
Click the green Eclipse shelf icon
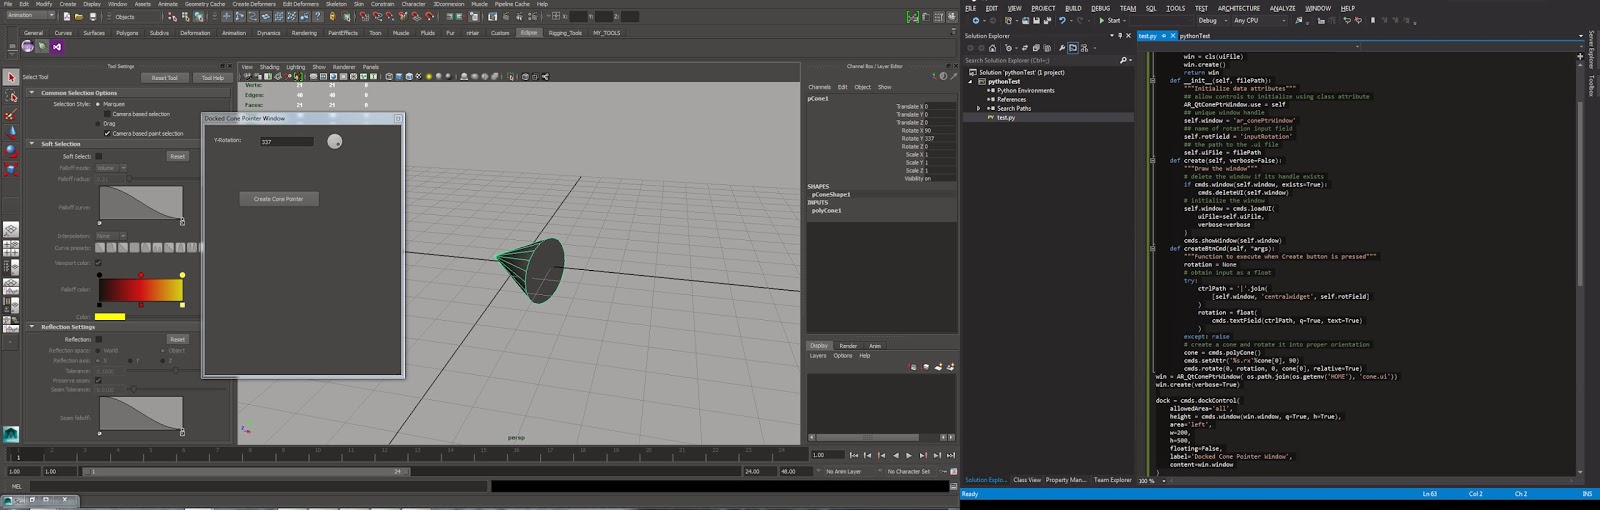click(x=43, y=47)
